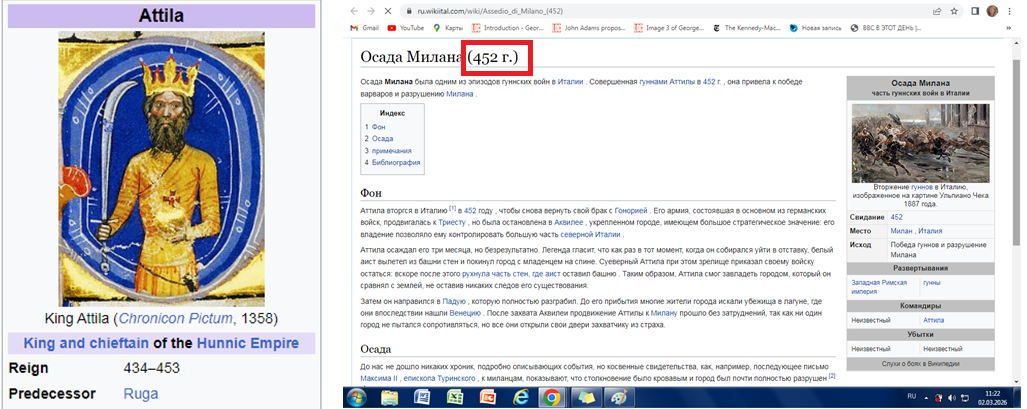Open the browser side panel icon
This screenshot has height=409, width=1027.
(x=975, y=10)
